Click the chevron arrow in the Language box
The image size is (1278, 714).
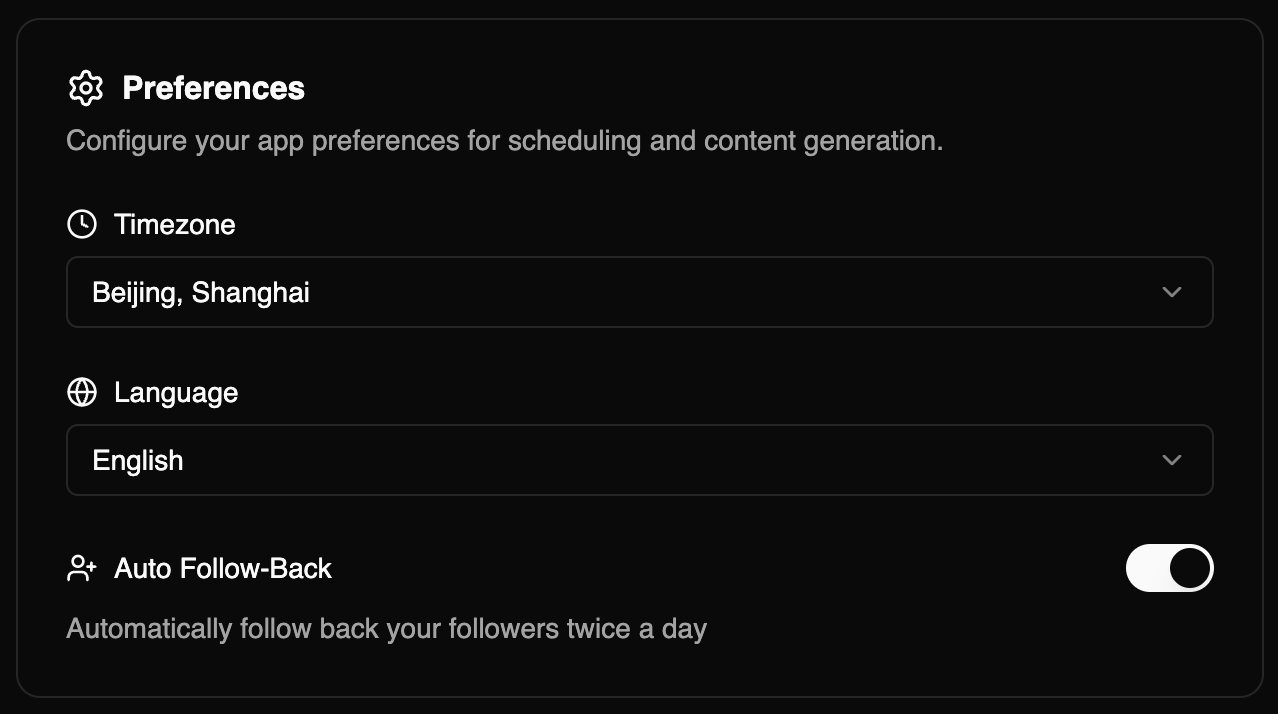pos(1172,460)
